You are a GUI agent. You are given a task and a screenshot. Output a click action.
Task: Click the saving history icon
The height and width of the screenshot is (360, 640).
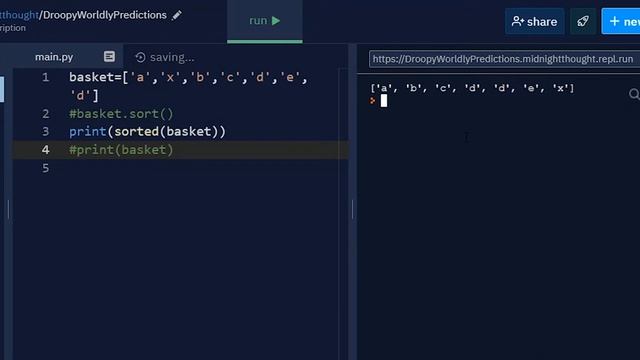tap(140, 58)
